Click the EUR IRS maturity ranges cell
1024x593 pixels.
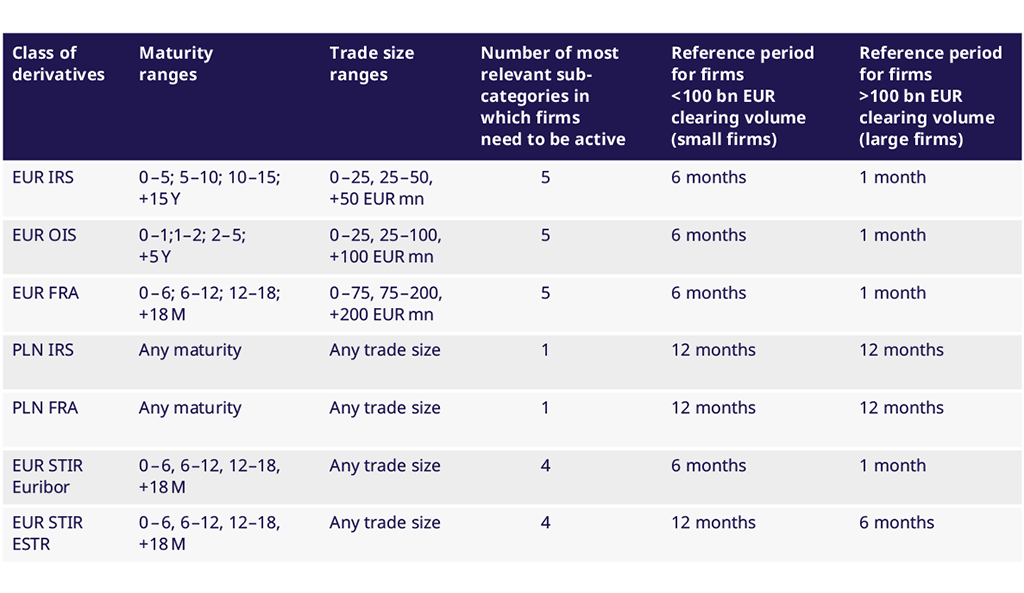click(210, 188)
